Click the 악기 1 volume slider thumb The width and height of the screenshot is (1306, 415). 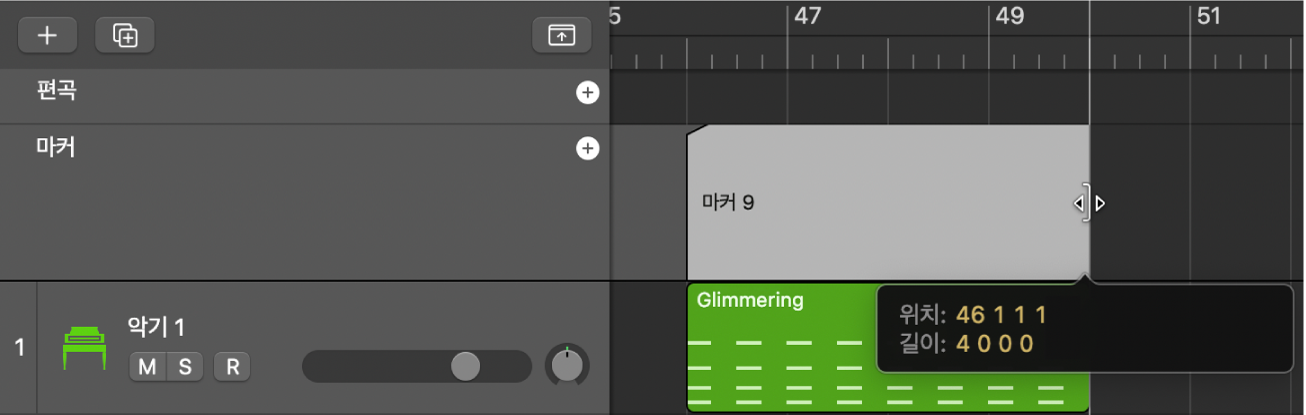pos(465,366)
